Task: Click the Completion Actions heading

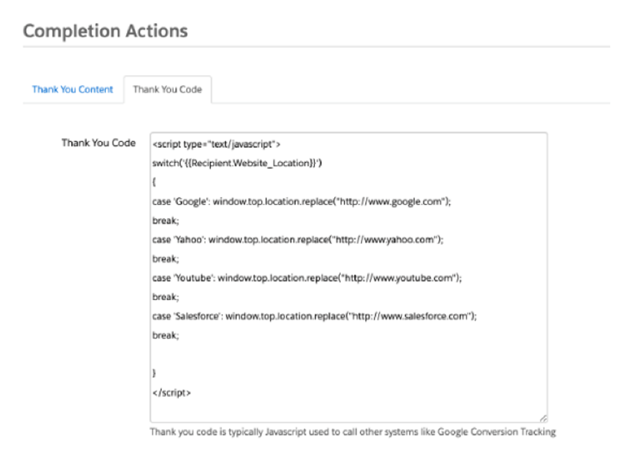Action: tap(105, 31)
